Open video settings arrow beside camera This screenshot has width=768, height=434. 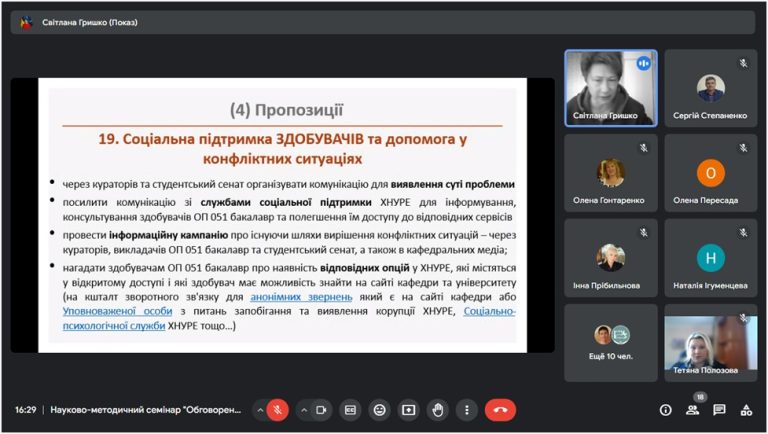pos(304,410)
